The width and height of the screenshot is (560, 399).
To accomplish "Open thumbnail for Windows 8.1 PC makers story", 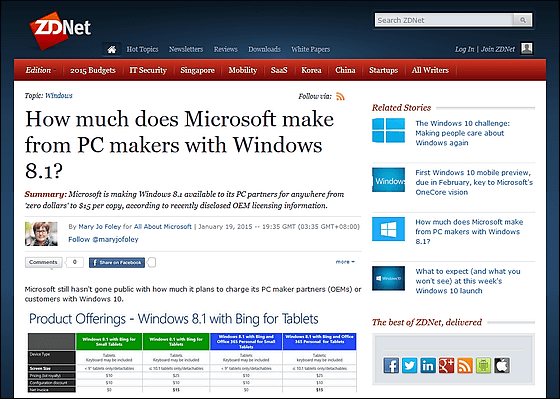I will point(388,229).
